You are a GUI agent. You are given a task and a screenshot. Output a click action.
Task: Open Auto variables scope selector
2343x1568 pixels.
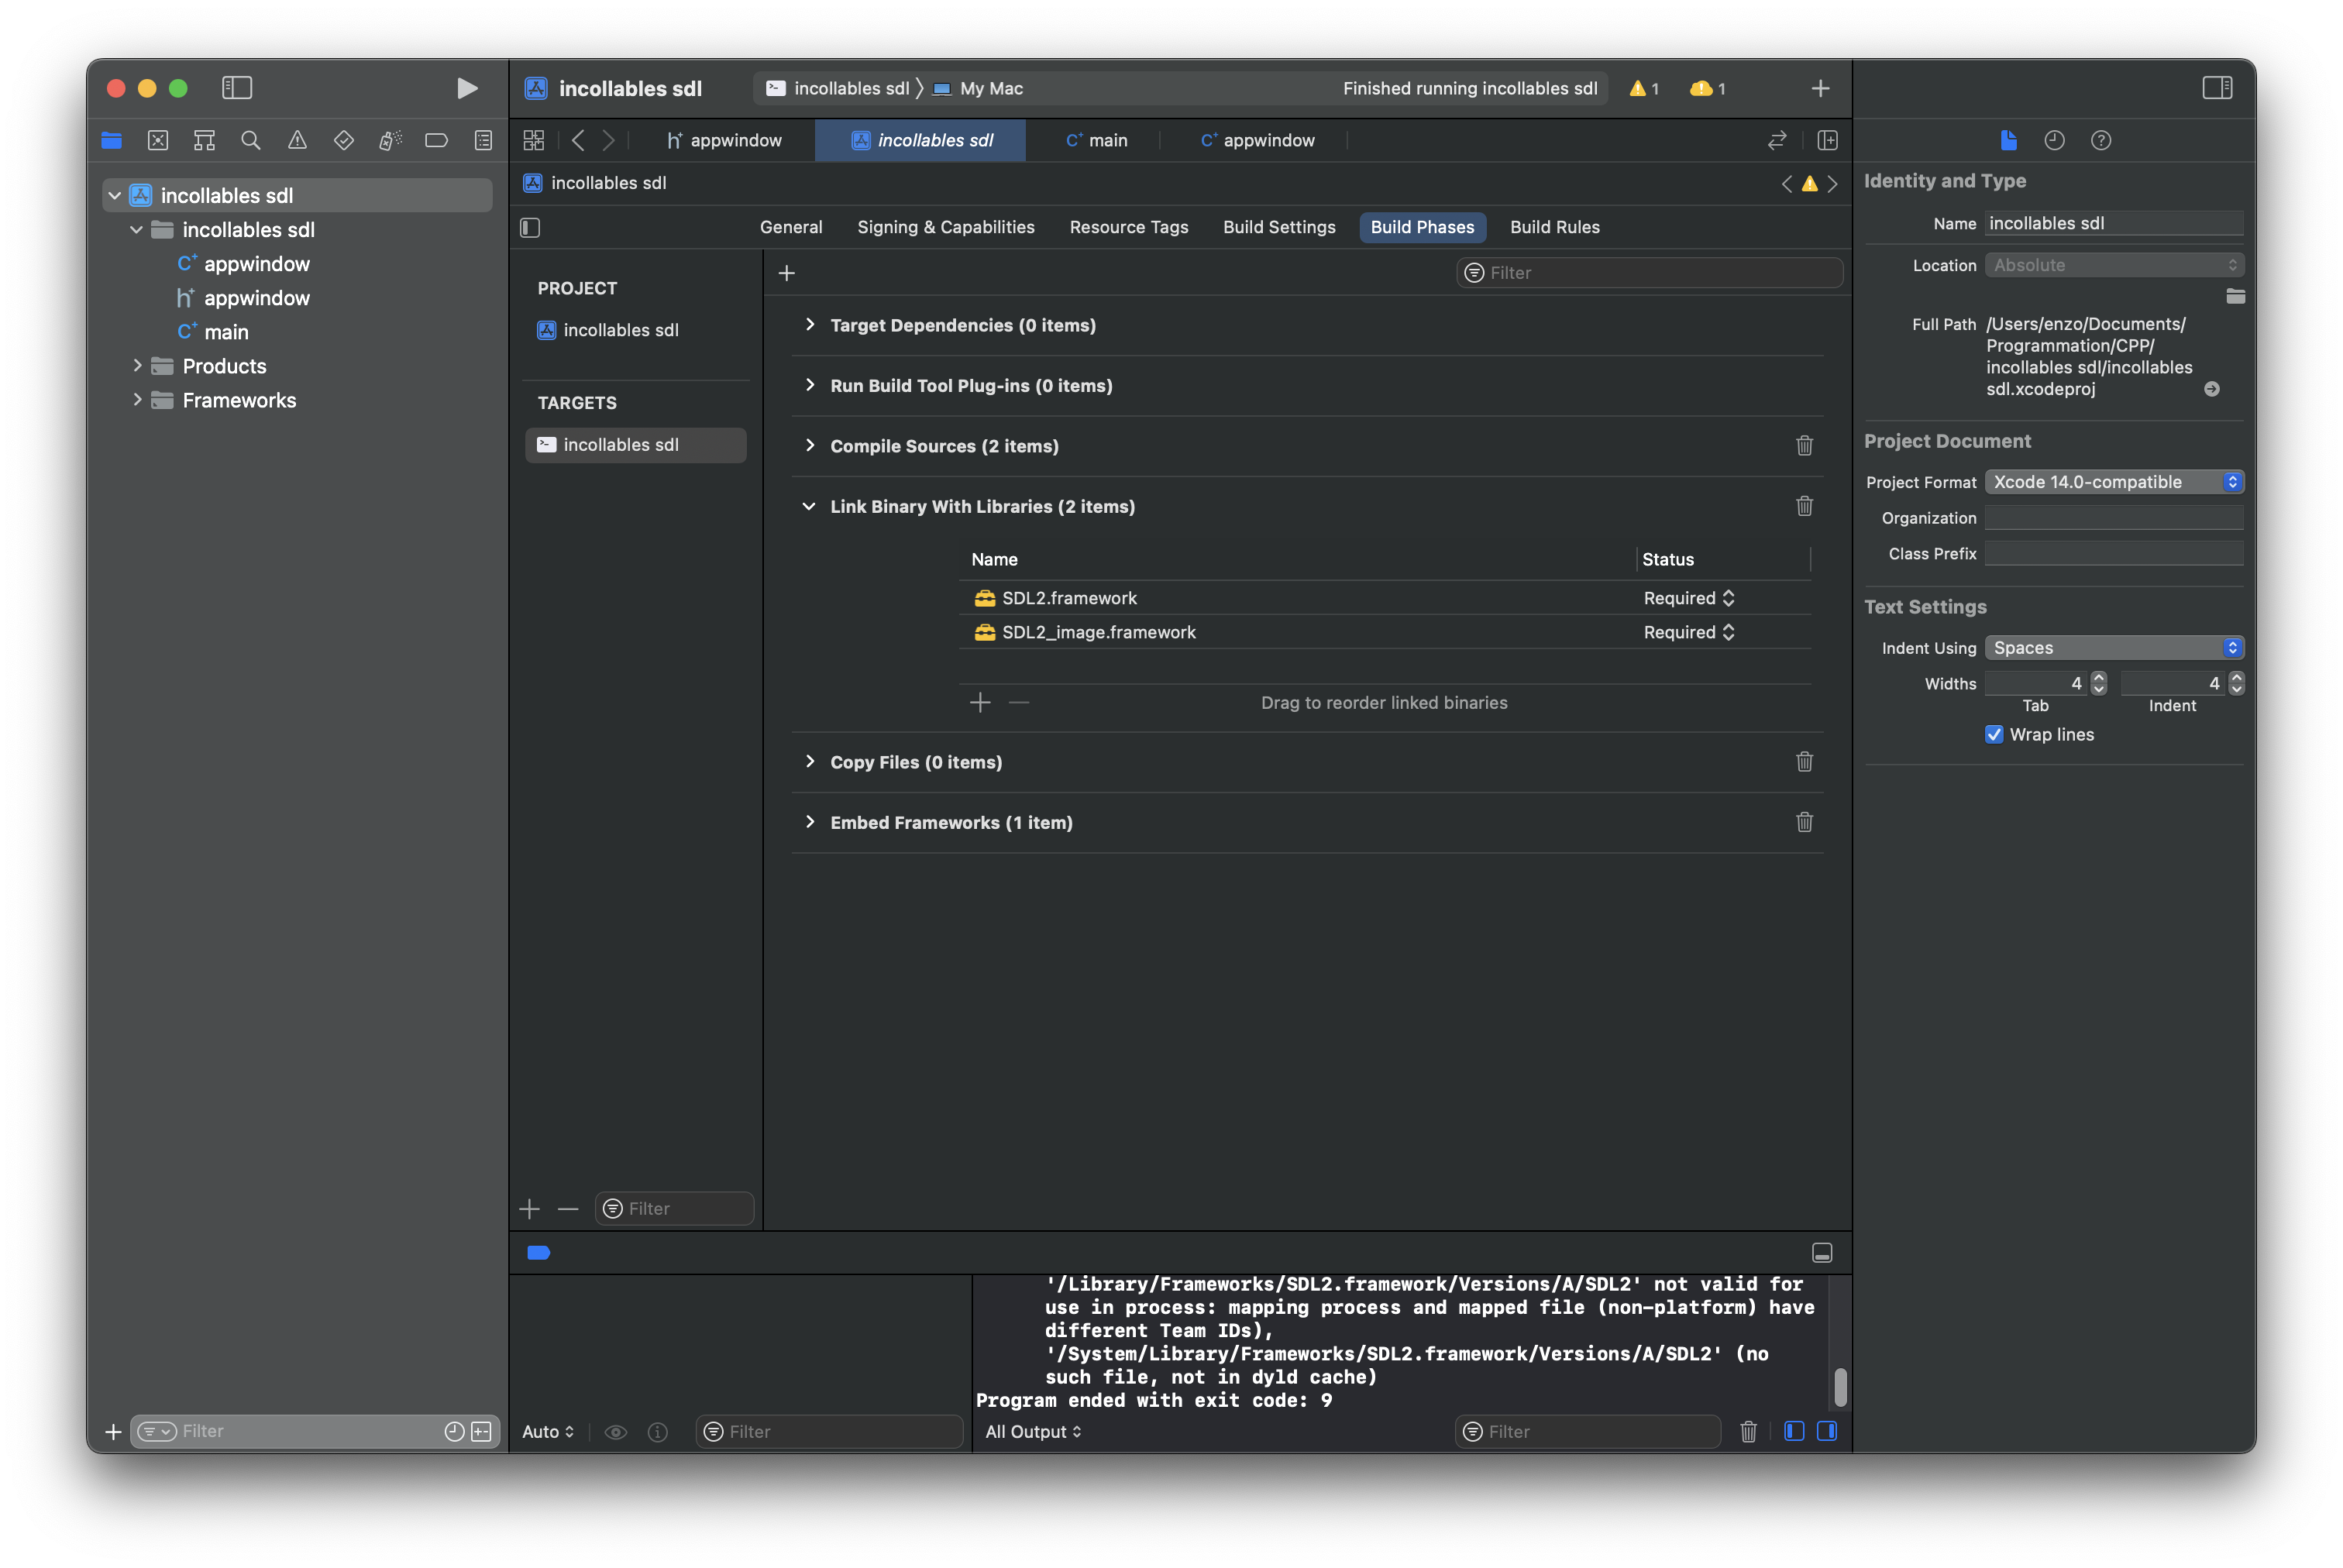[548, 1431]
